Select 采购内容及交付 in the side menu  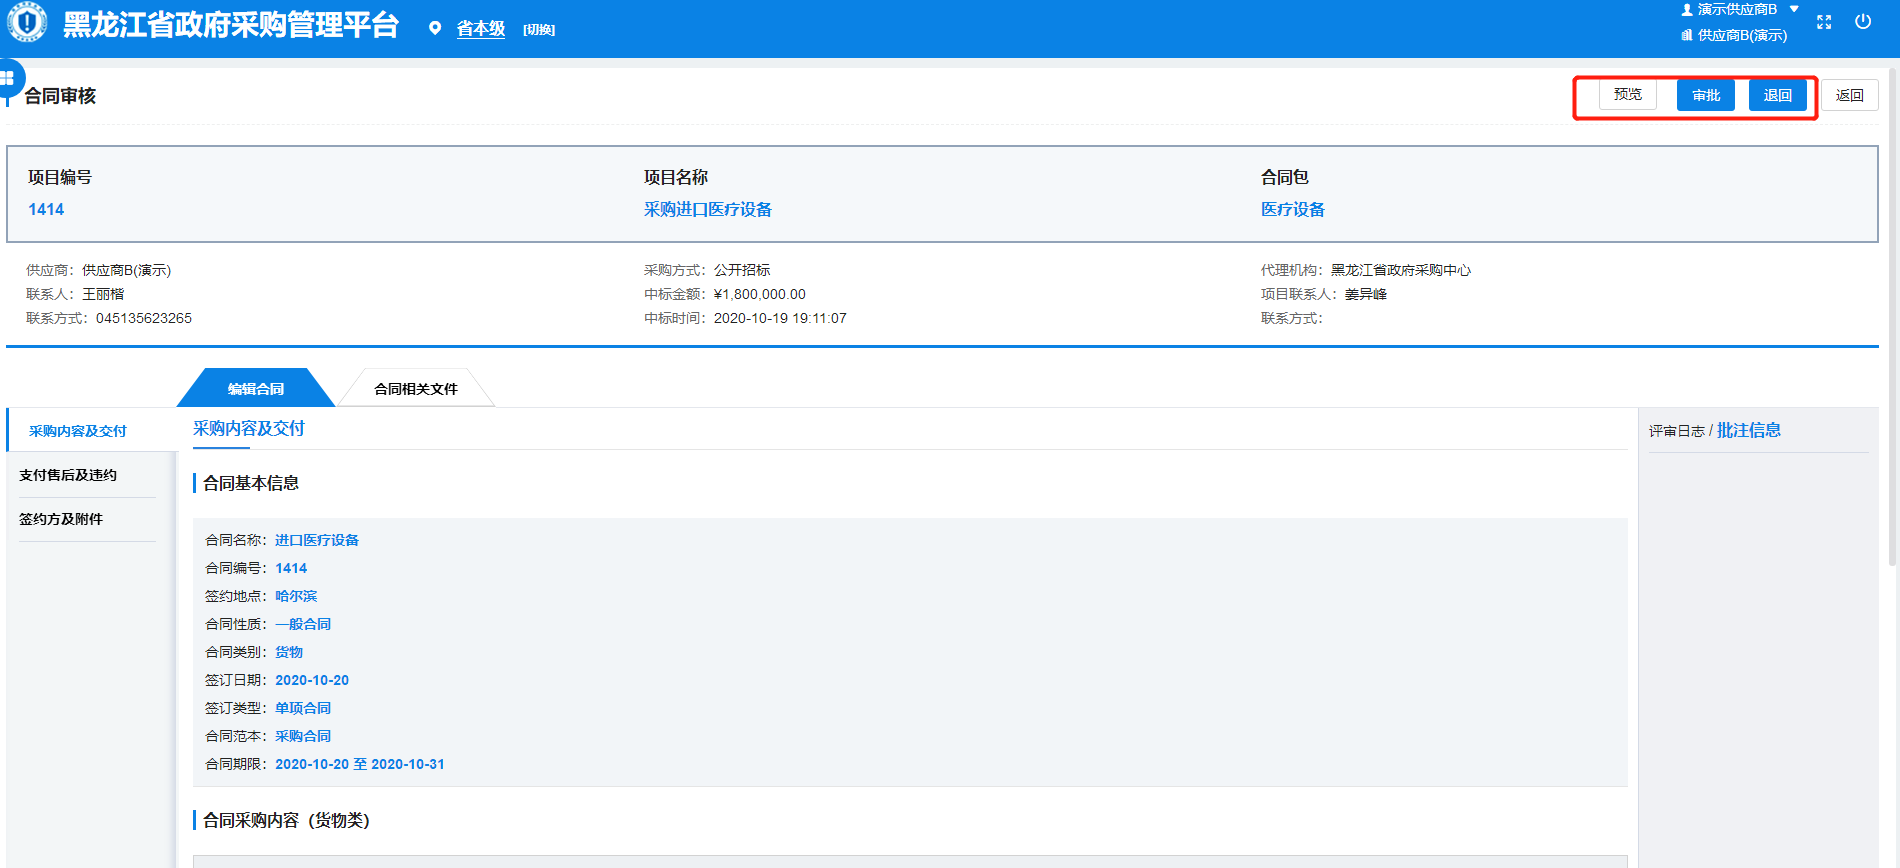[x=78, y=432]
